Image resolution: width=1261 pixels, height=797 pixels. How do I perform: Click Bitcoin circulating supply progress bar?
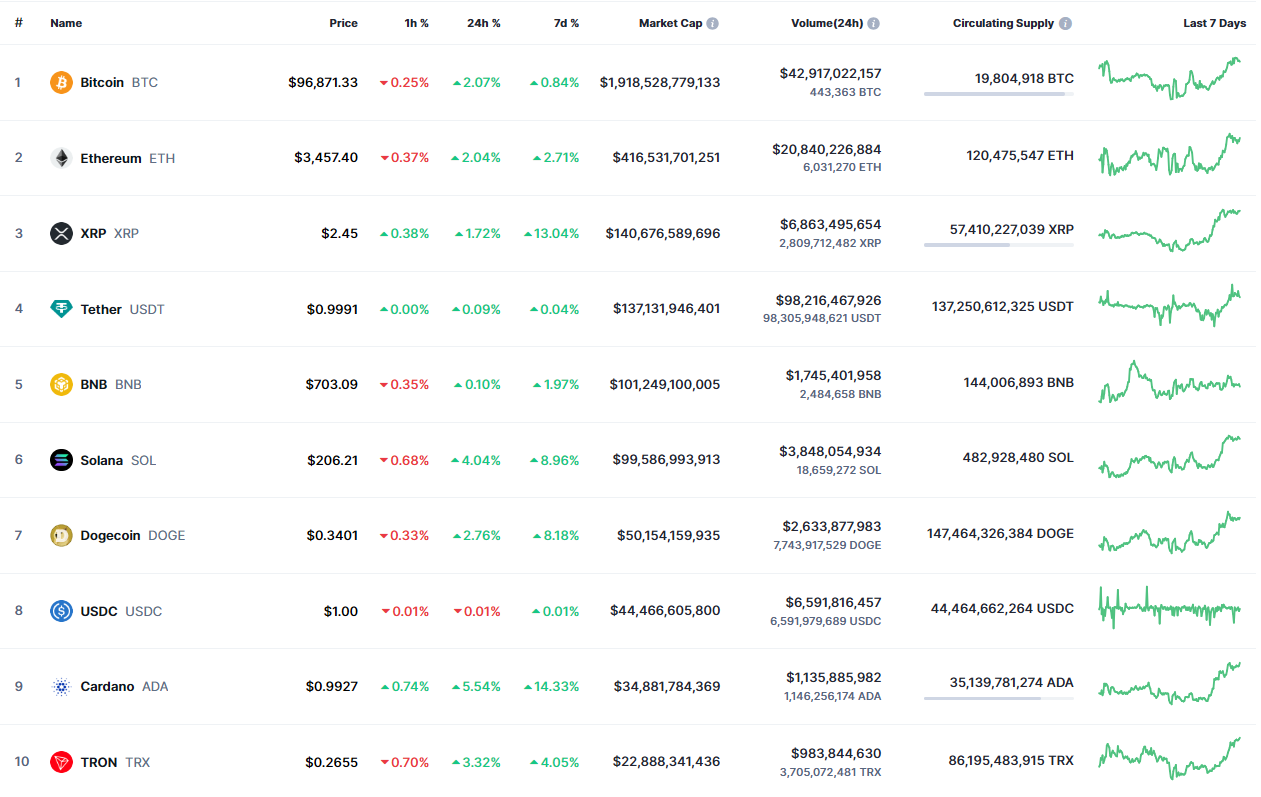point(999,94)
